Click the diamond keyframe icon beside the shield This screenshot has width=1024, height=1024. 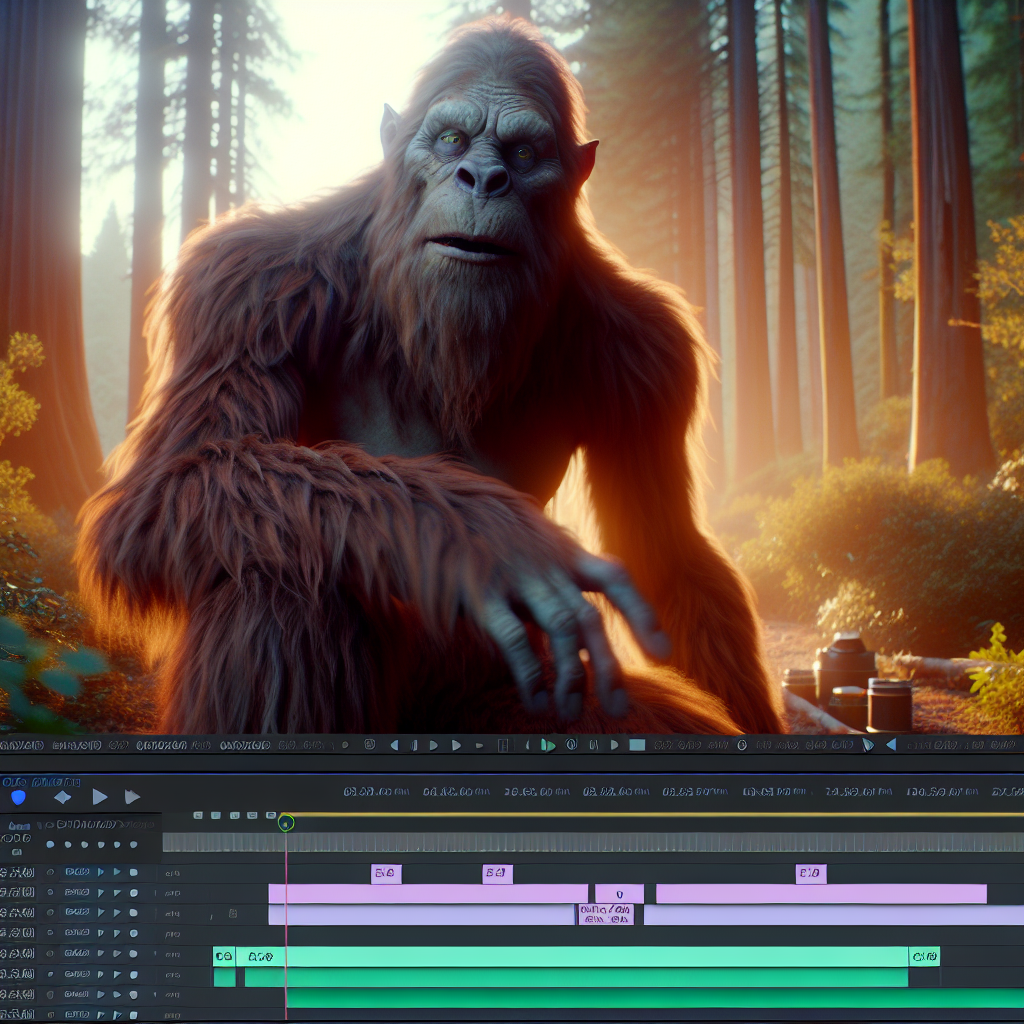click(62, 797)
